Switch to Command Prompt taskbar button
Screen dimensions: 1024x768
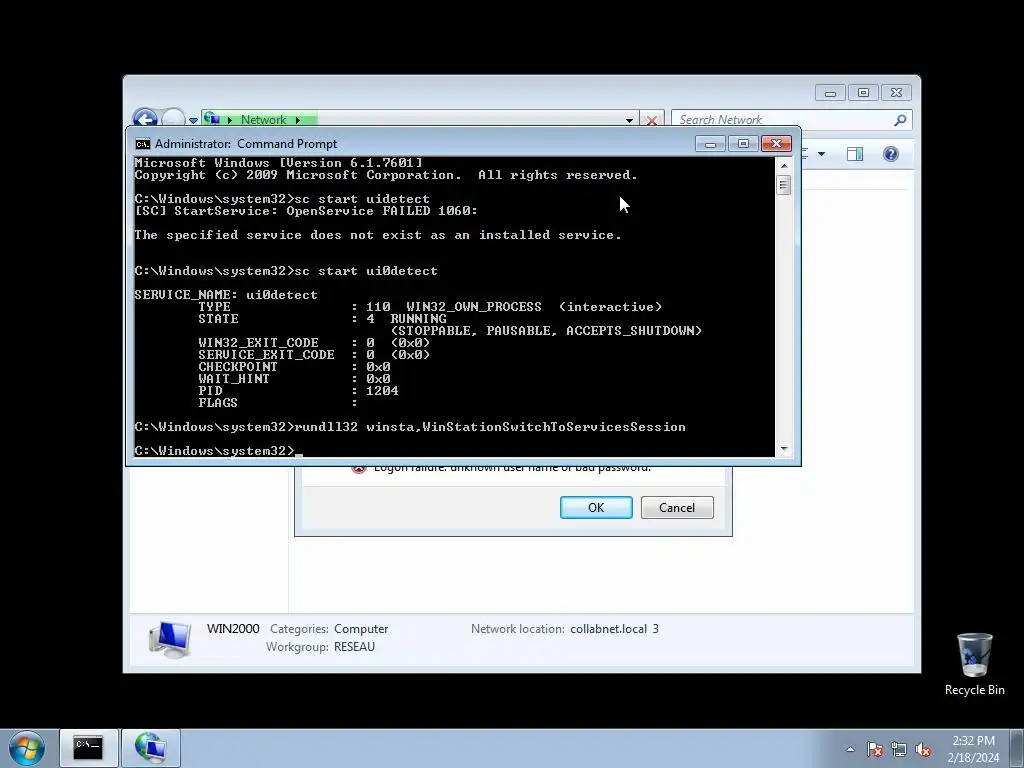(x=89, y=748)
